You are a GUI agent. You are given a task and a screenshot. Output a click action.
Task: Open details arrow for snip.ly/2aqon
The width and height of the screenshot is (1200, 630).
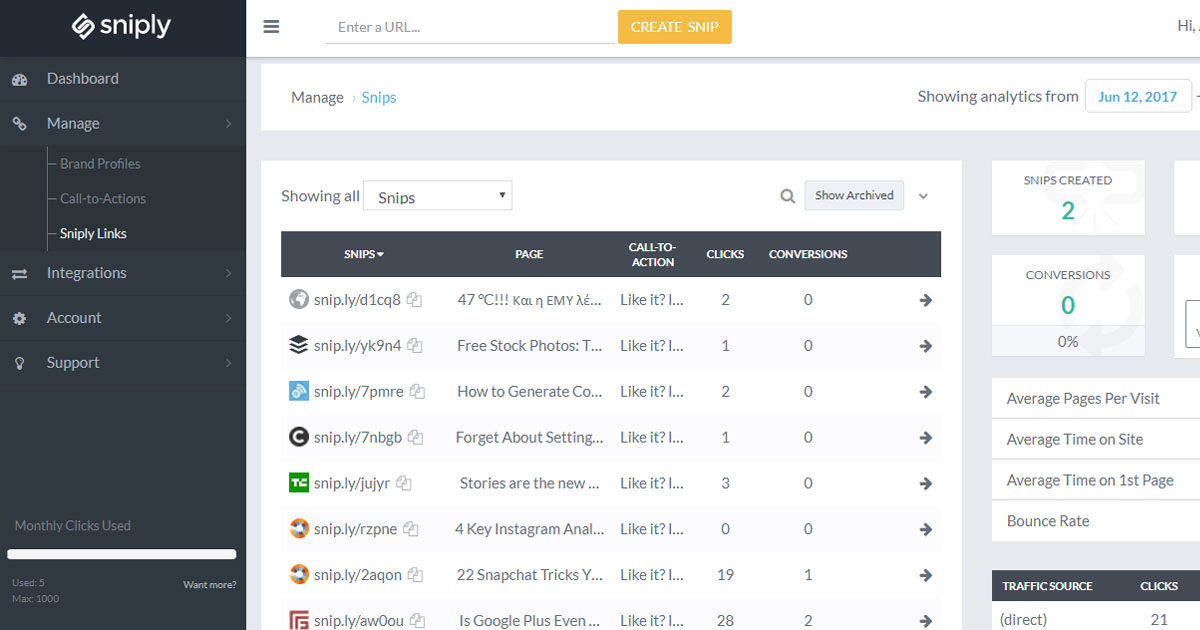pyautogui.click(x=926, y=575)
